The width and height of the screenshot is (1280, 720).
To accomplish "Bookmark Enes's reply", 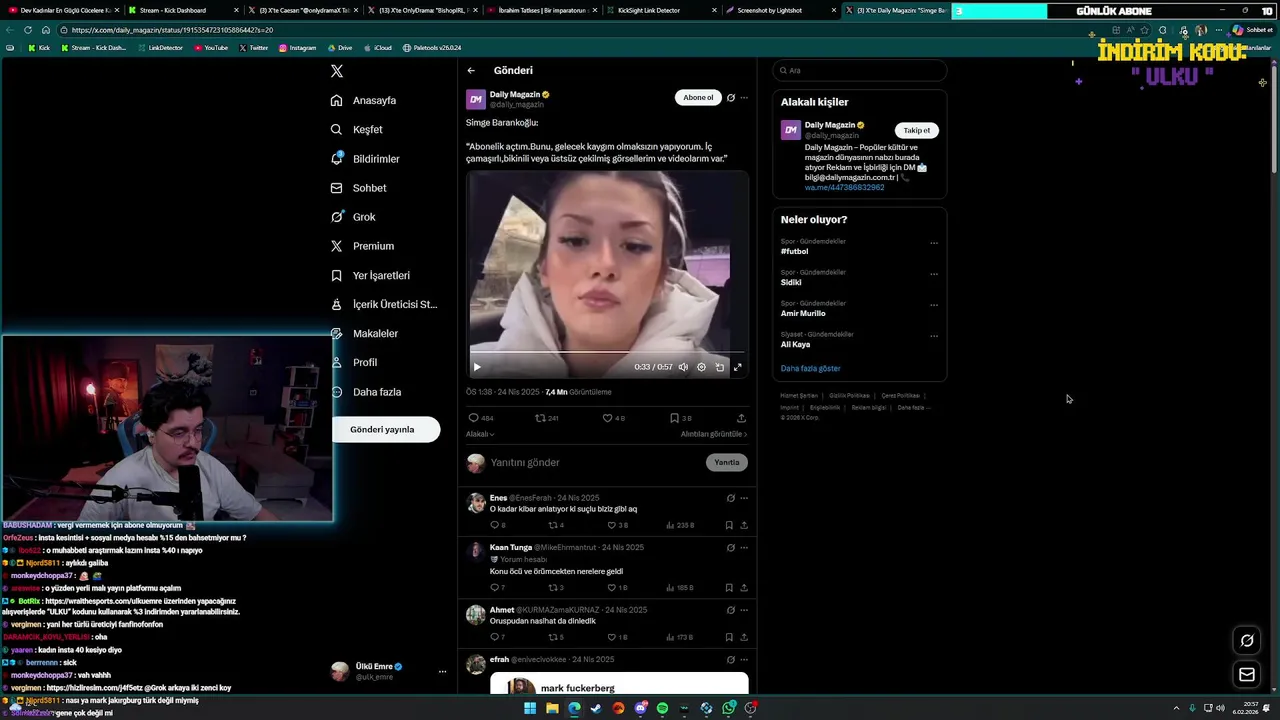I will pos(729,525).
